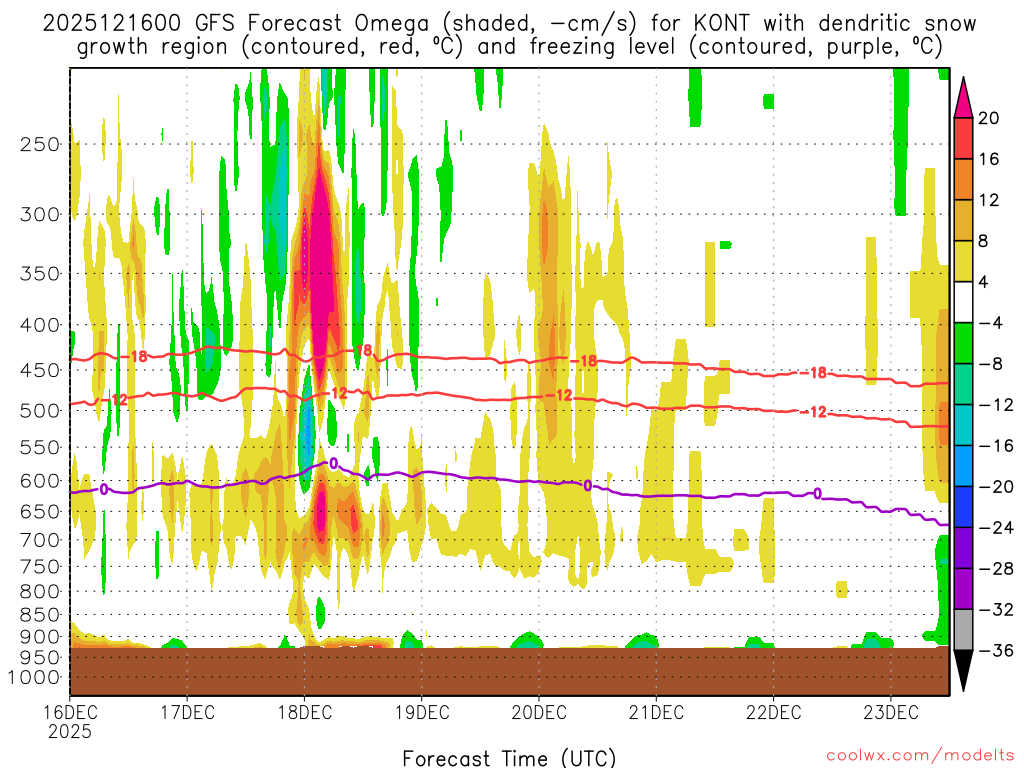This screenshot has width=1024, height=768.
Task: Click the 23DEC date label
Action: pos(891,712)
